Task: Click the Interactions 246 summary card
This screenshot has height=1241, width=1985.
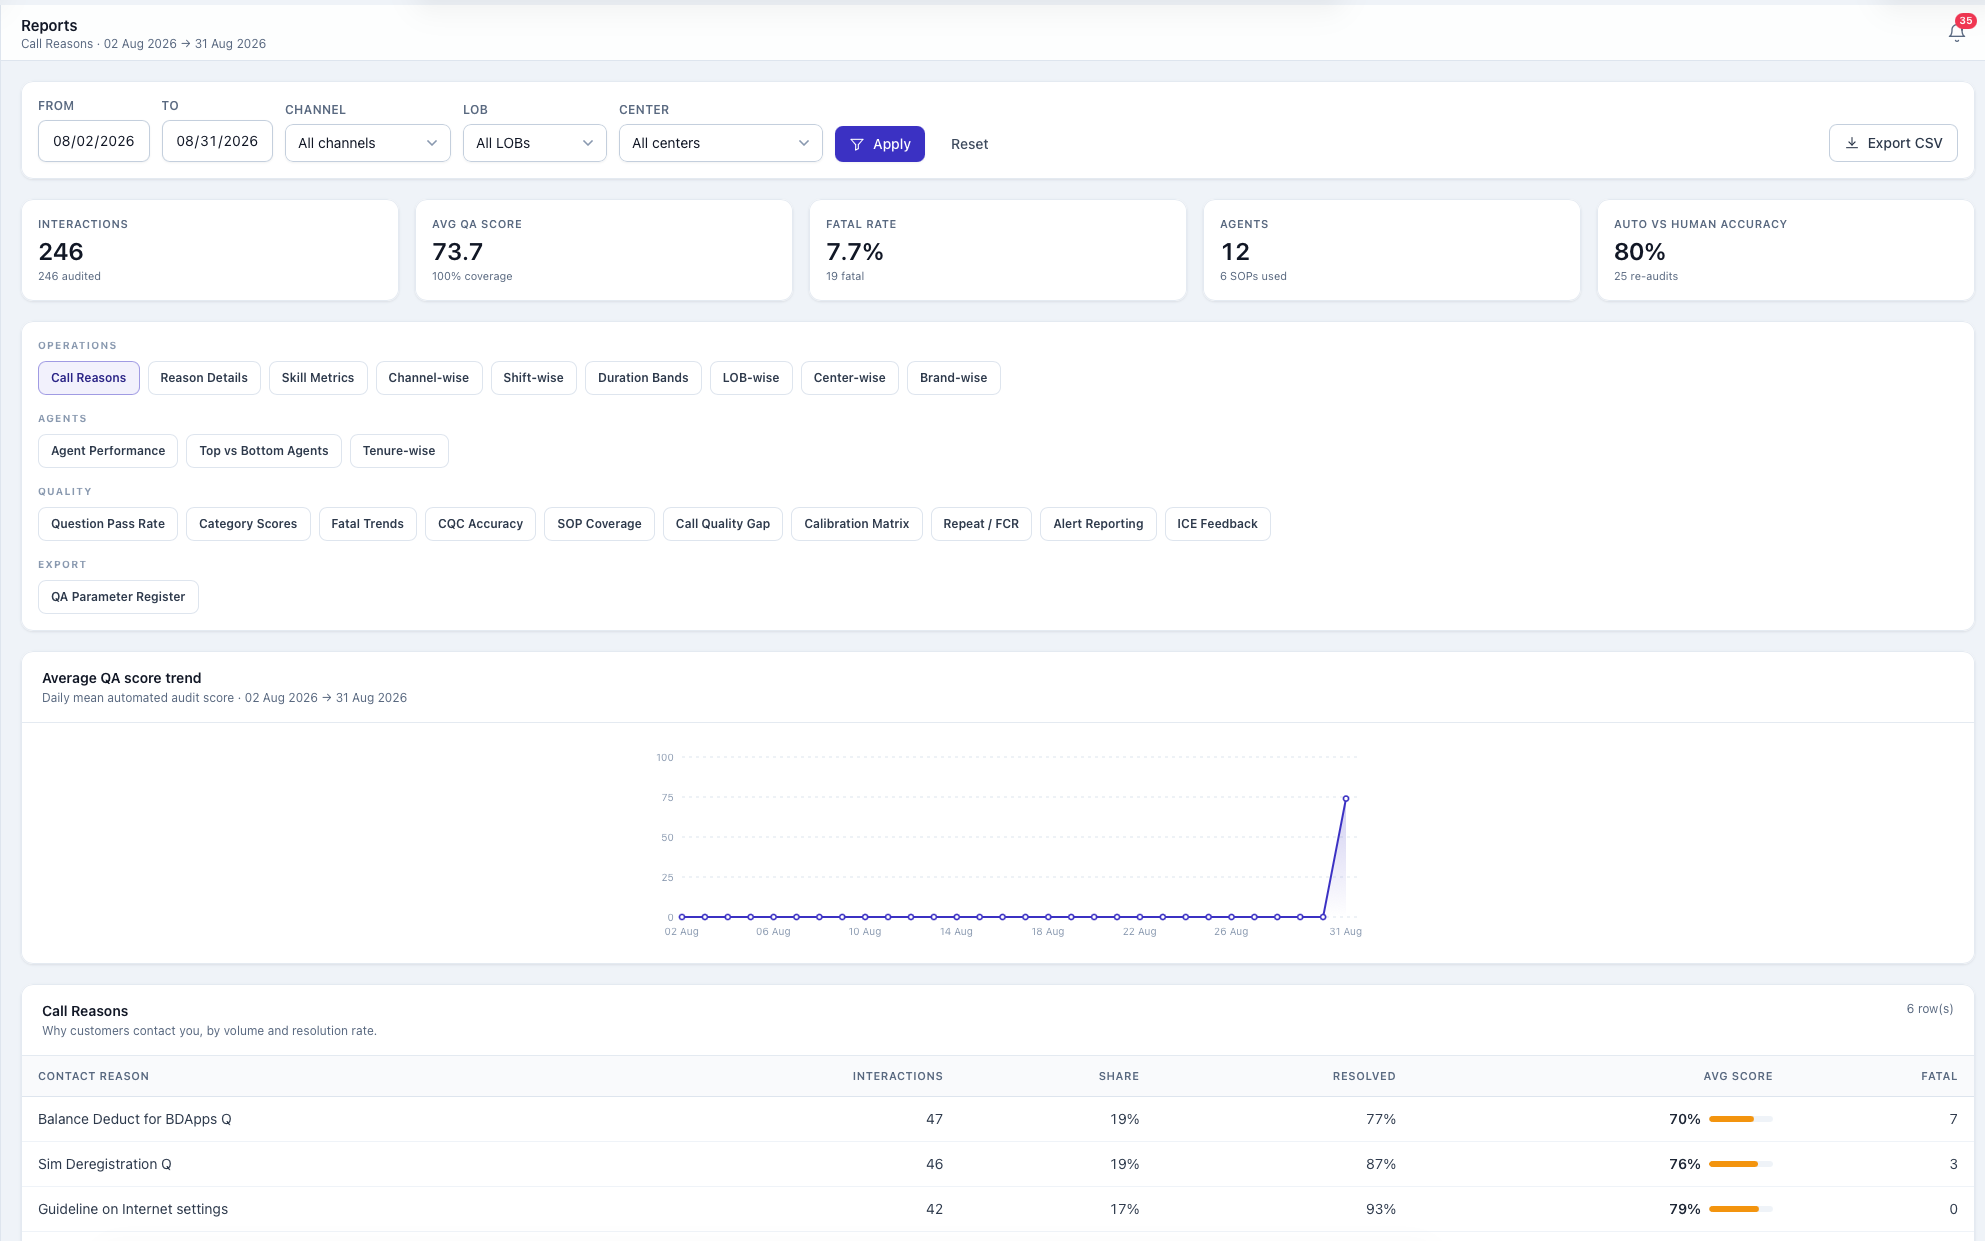Action: pos(210,250)
